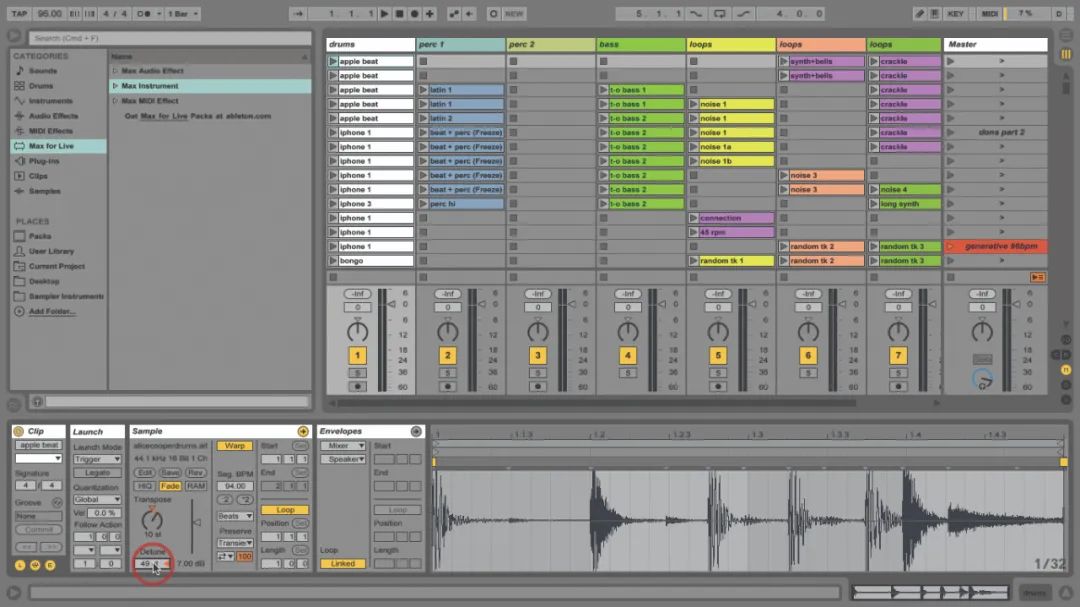This screenshot has height=607, width=1080.
Task: Expand the Max Audio Effect folder
Action: coord(116,71)
